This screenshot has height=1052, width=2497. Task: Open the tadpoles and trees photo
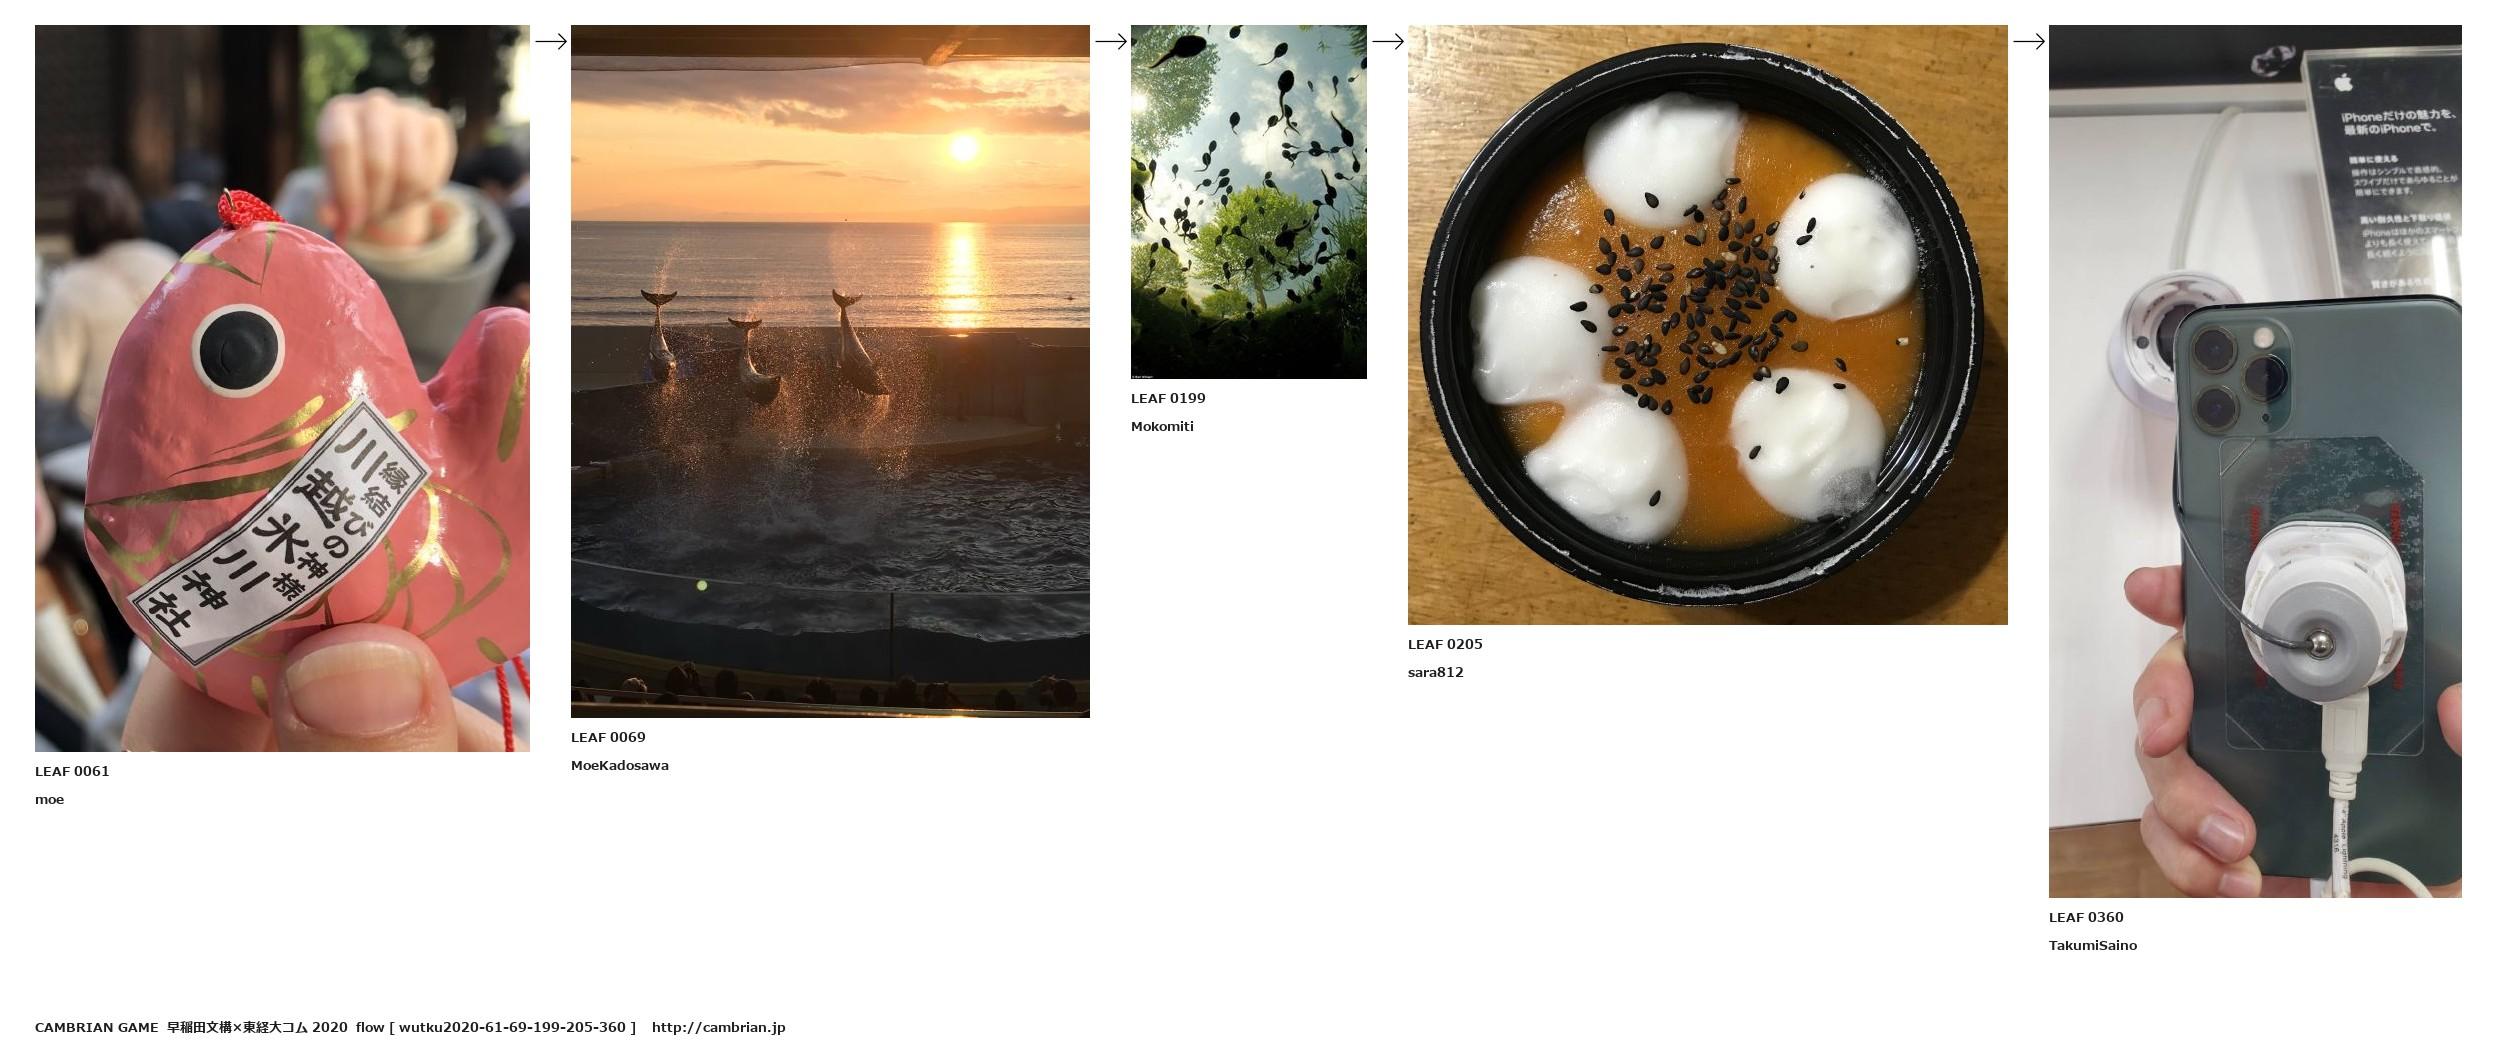click(x=1249, y=202)
